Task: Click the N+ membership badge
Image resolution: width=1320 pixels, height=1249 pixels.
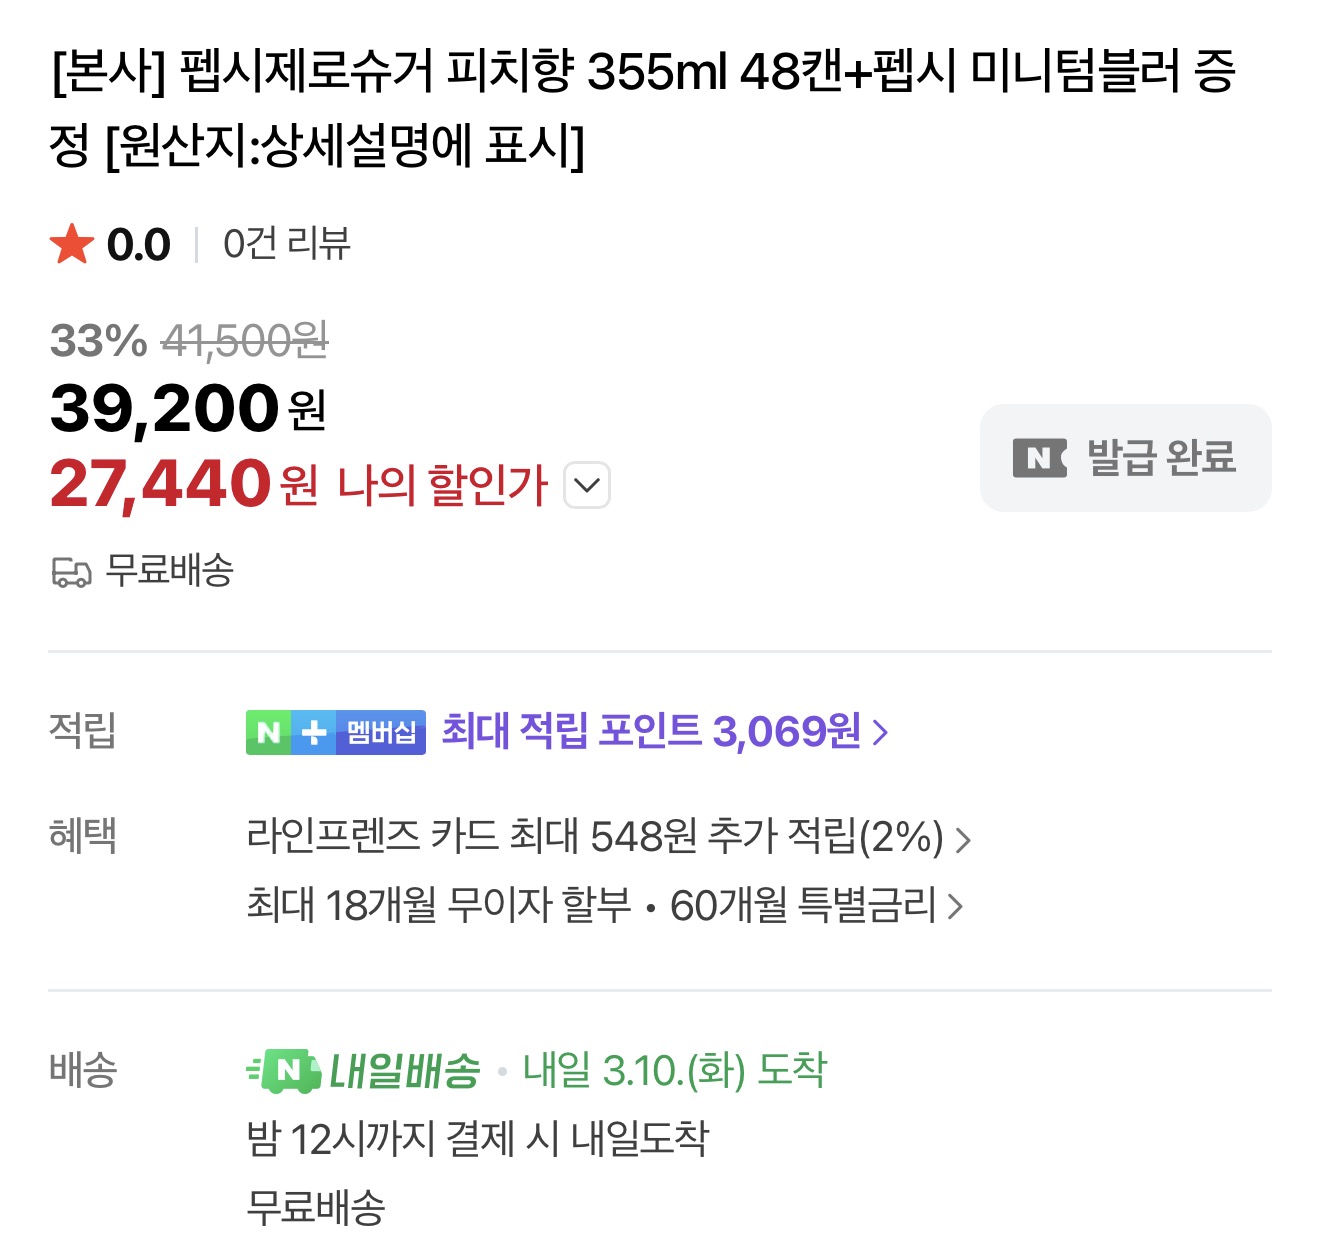Action: click(x=335, y=732)
